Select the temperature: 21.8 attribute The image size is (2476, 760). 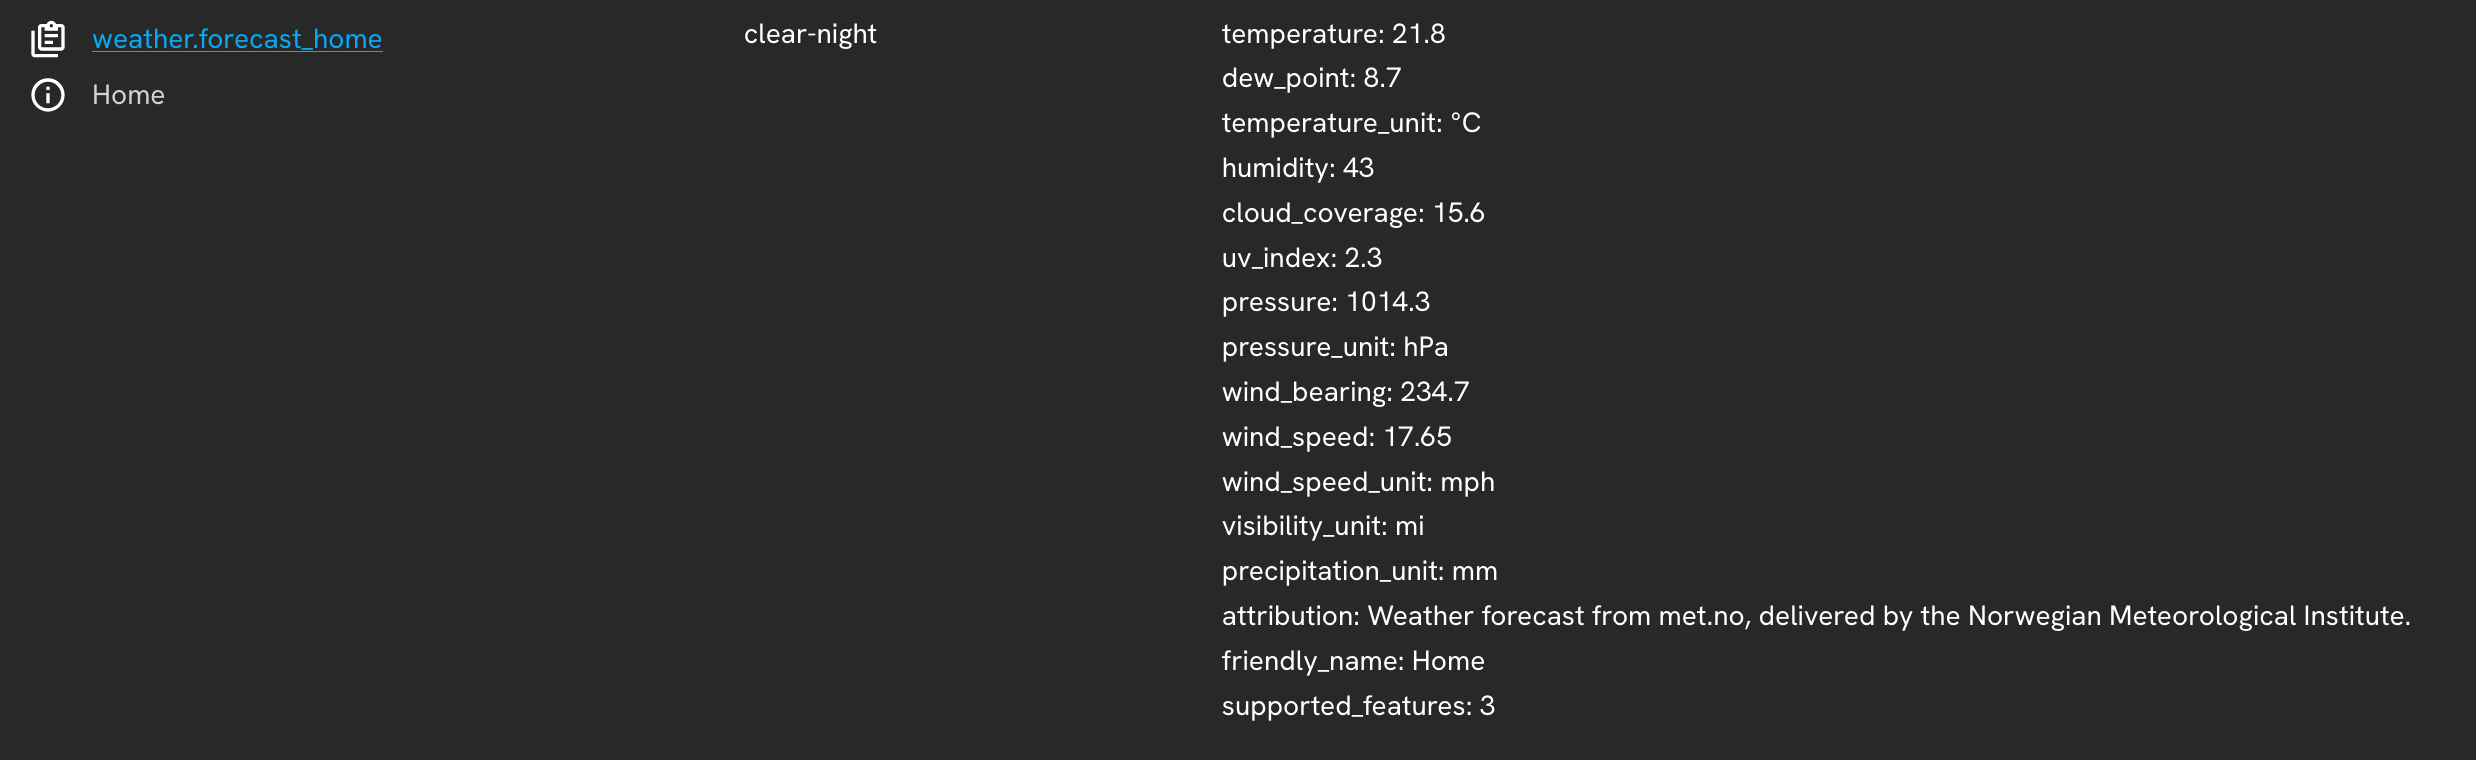point(1333,34)
